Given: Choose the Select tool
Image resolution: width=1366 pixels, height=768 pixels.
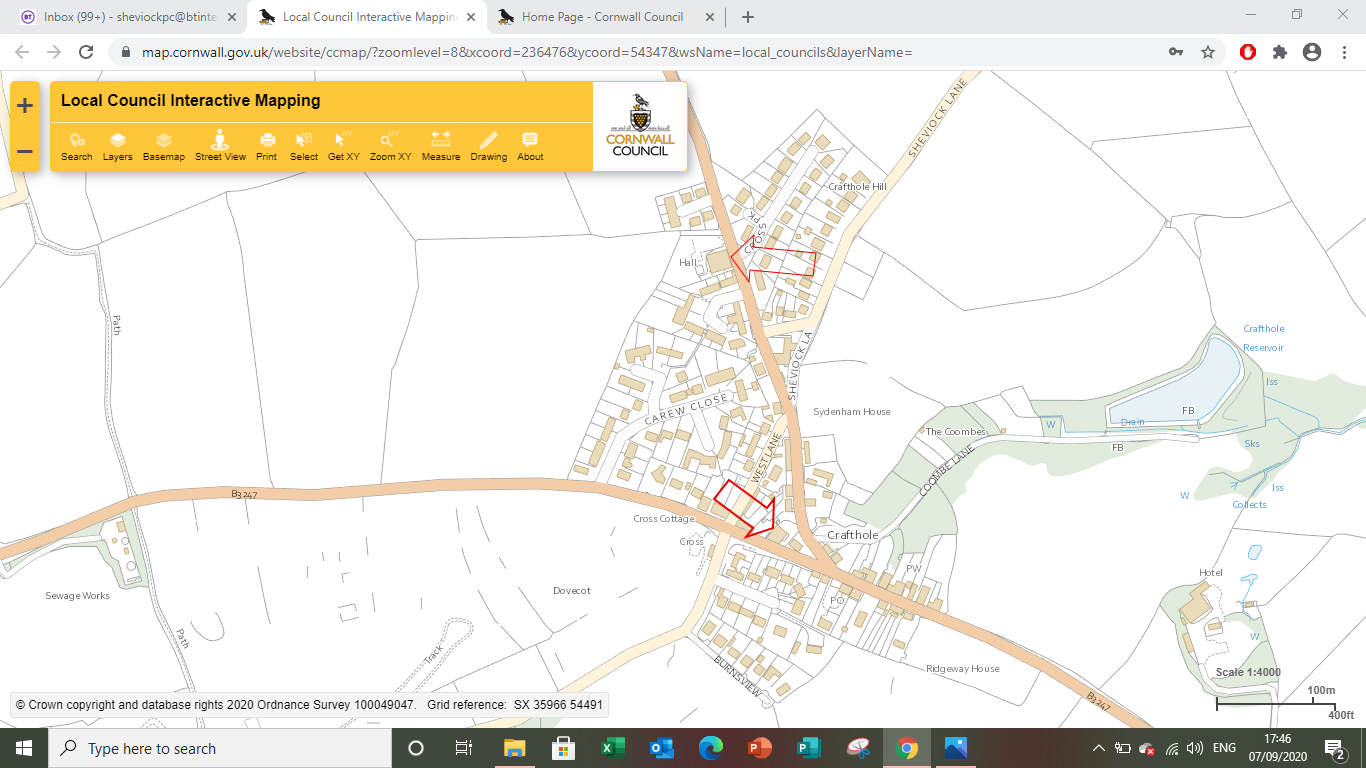Looking at the screenshot, I should click(x=304, y=146).
